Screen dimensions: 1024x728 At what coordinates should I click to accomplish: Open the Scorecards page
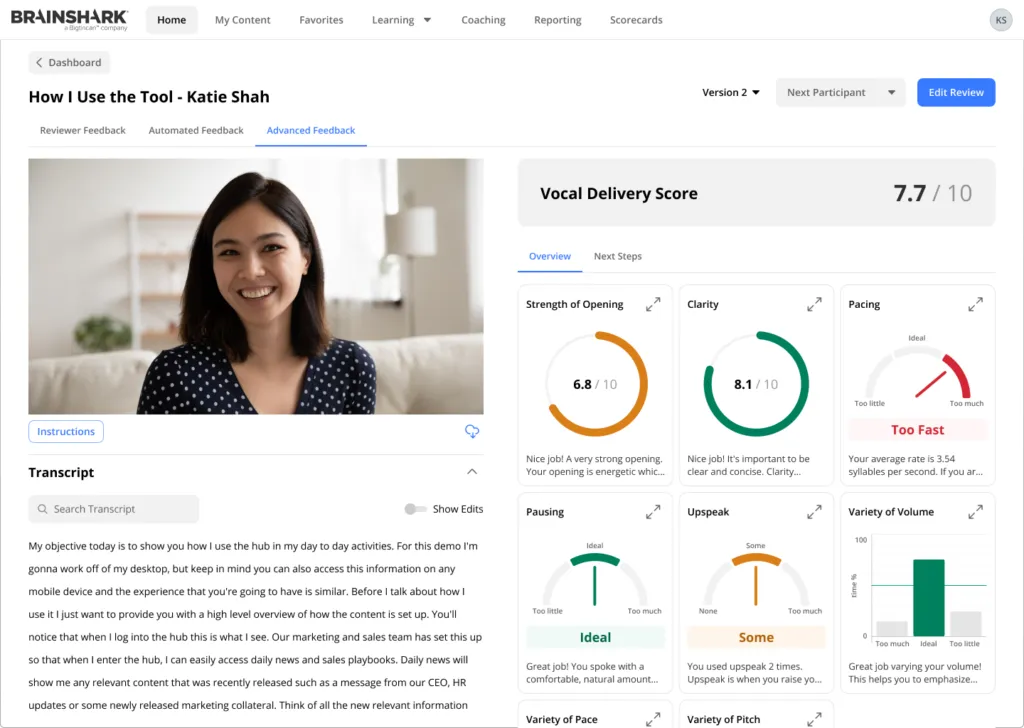(x=636, y=20)
